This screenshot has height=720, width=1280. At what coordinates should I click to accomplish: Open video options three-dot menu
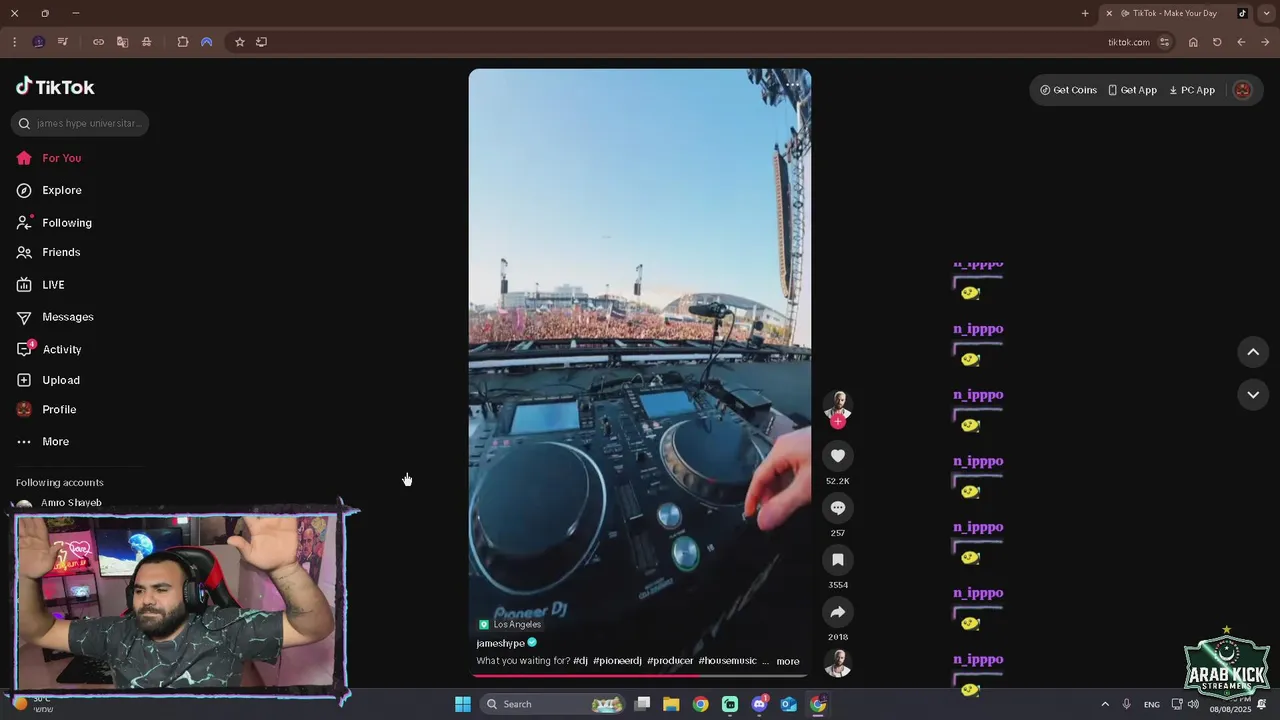point(793,85)
